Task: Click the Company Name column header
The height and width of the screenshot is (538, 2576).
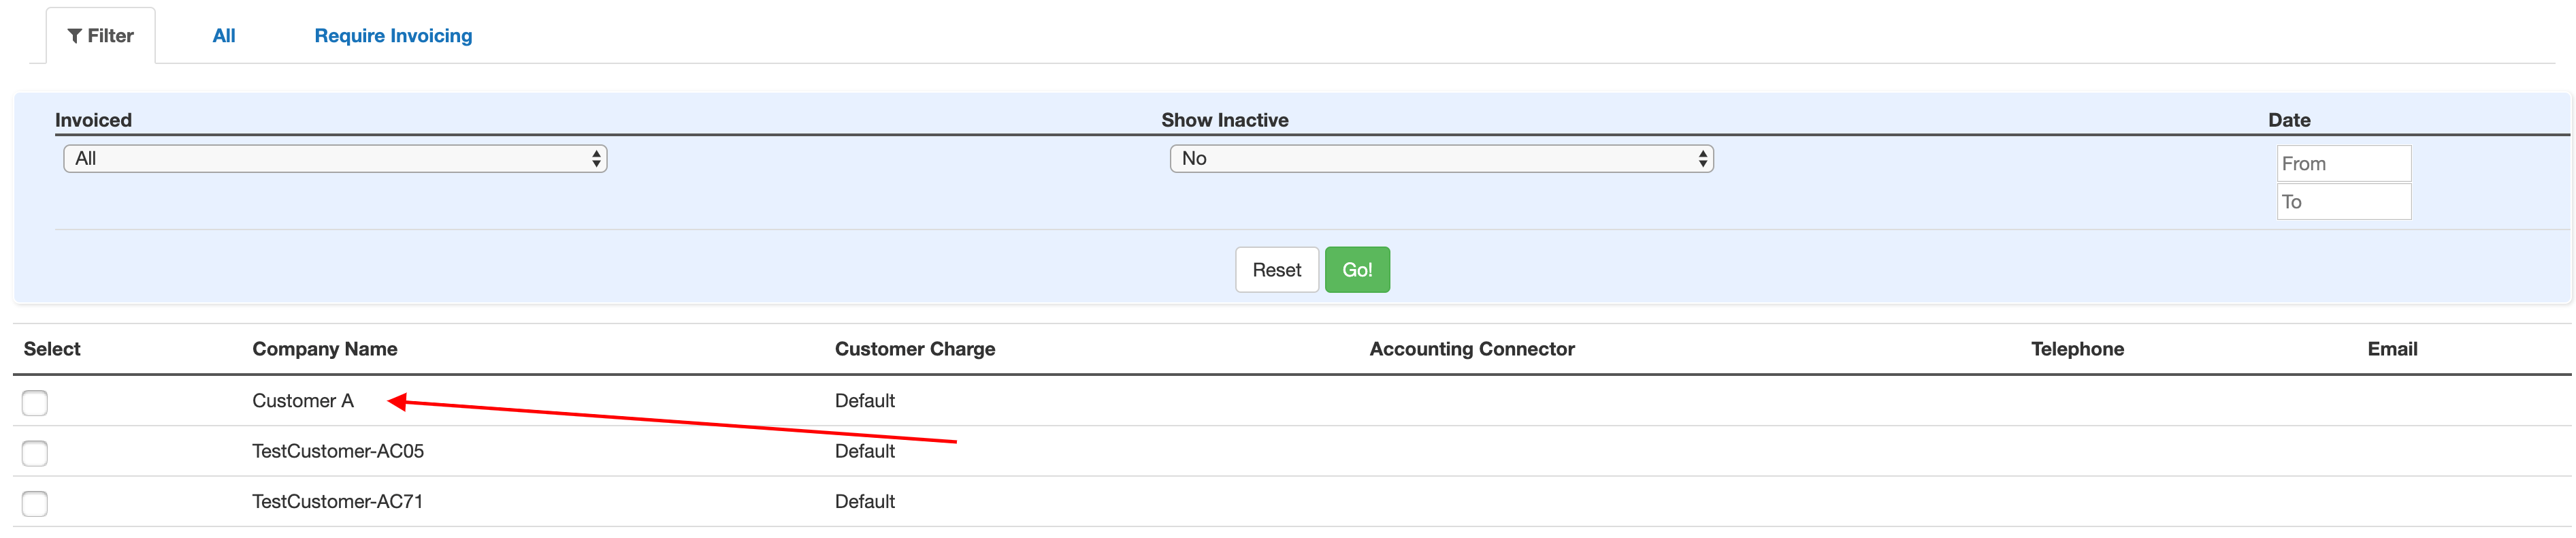Action: (324, 349)
